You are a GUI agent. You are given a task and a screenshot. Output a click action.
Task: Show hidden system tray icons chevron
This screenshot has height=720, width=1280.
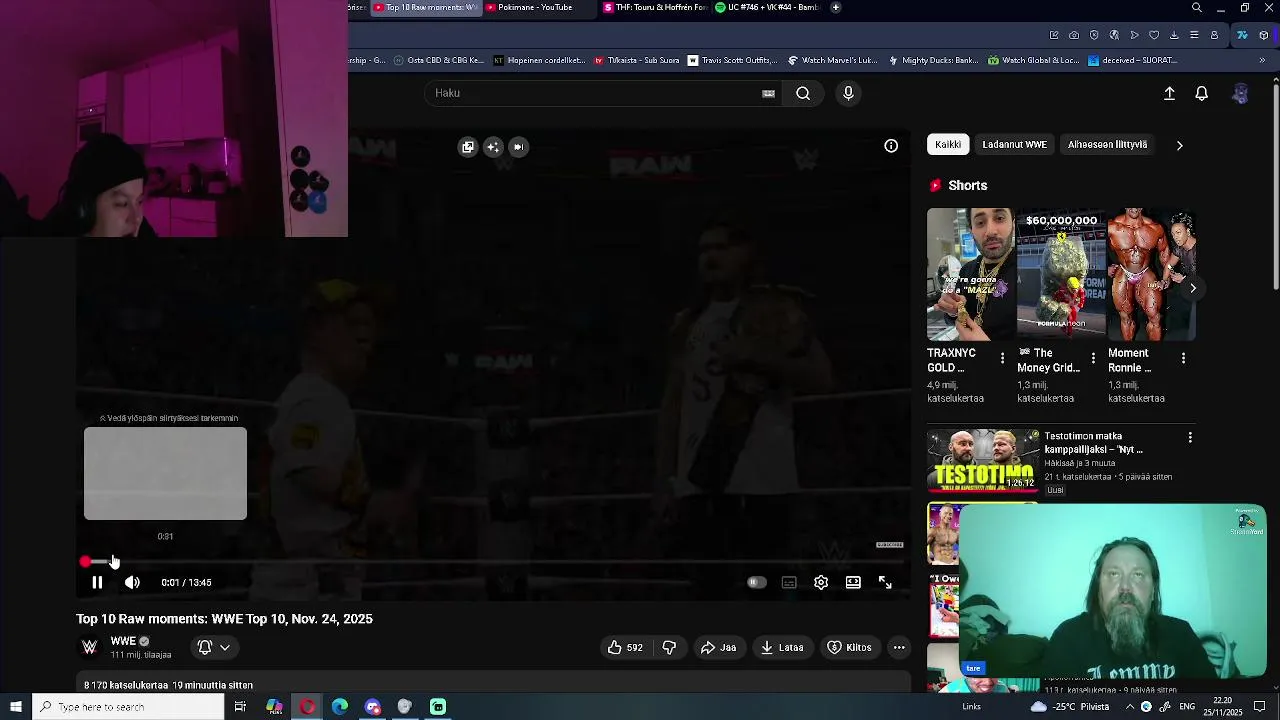[1129, 707]
